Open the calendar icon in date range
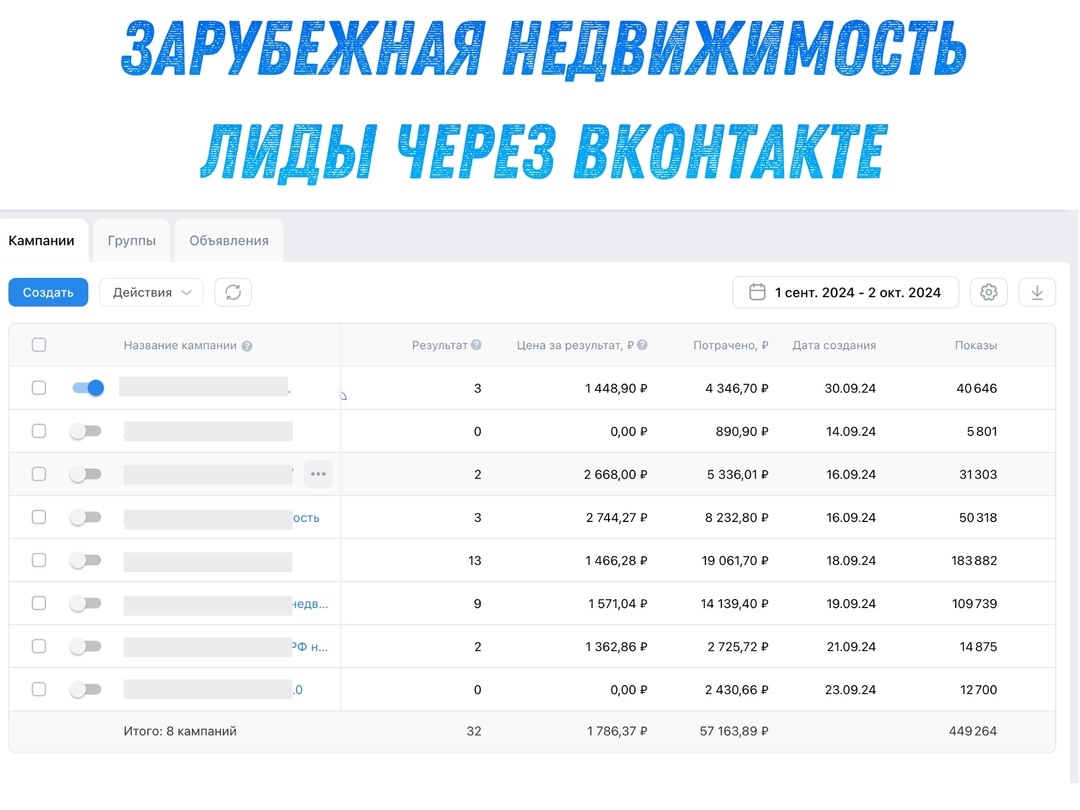This screenshot has width=1080, height=810. click(757, 292)
